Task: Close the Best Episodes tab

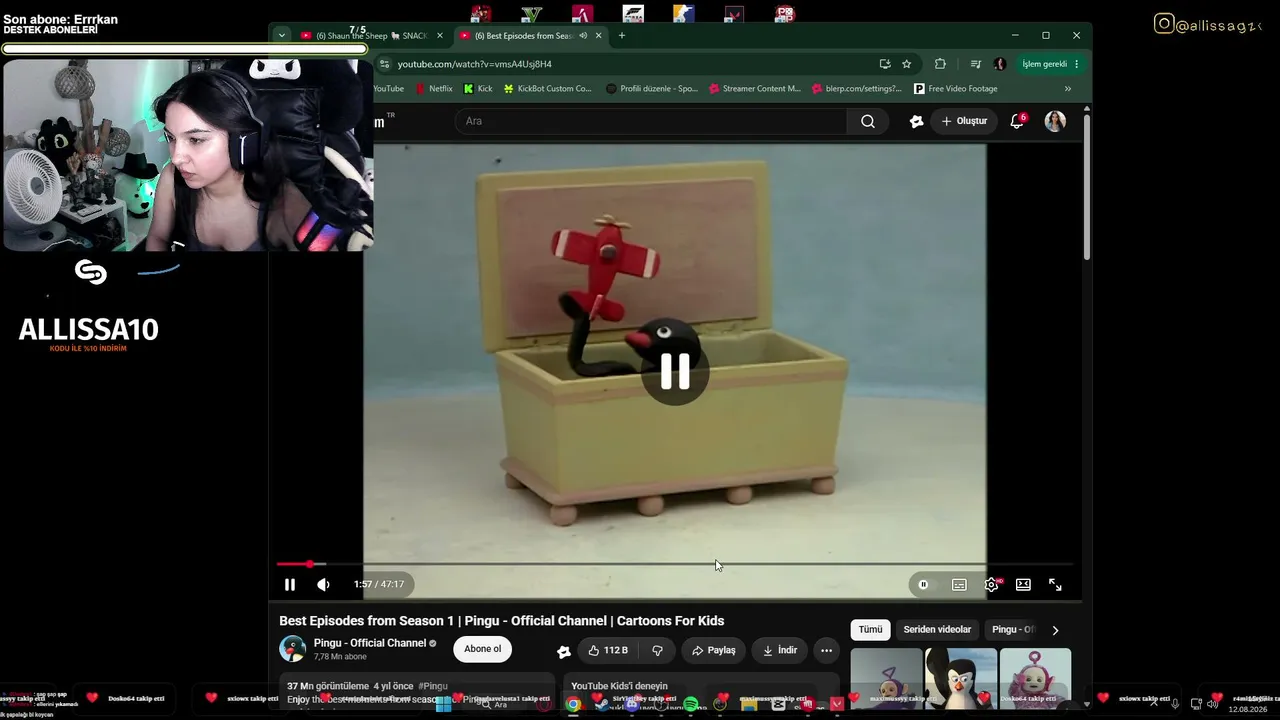Action: click(x=599, y=36)
